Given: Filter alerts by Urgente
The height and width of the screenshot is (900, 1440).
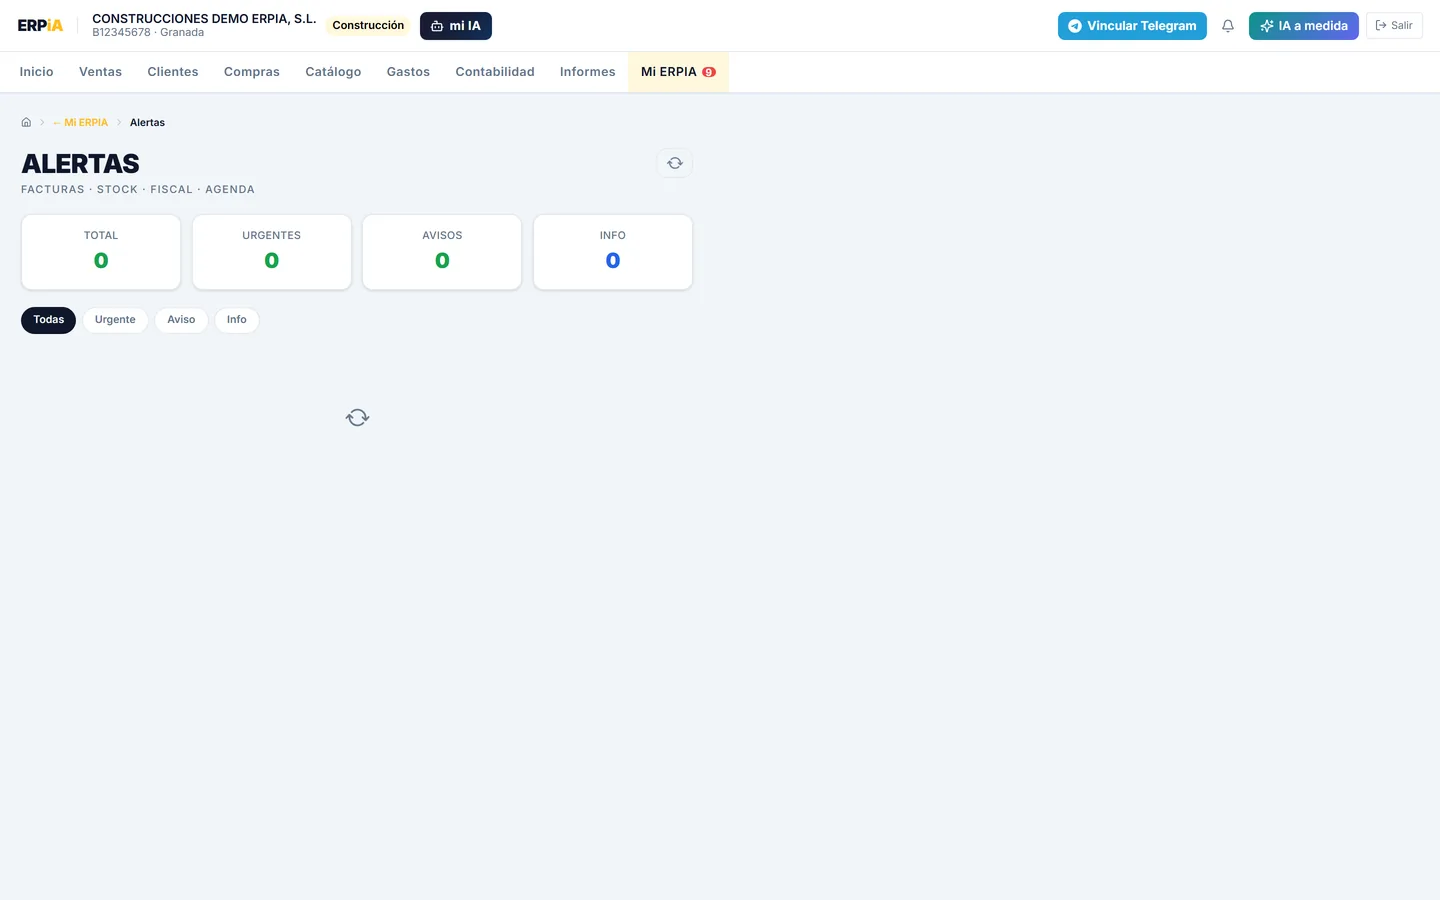Looking at the screenshot, I should 115,320.
